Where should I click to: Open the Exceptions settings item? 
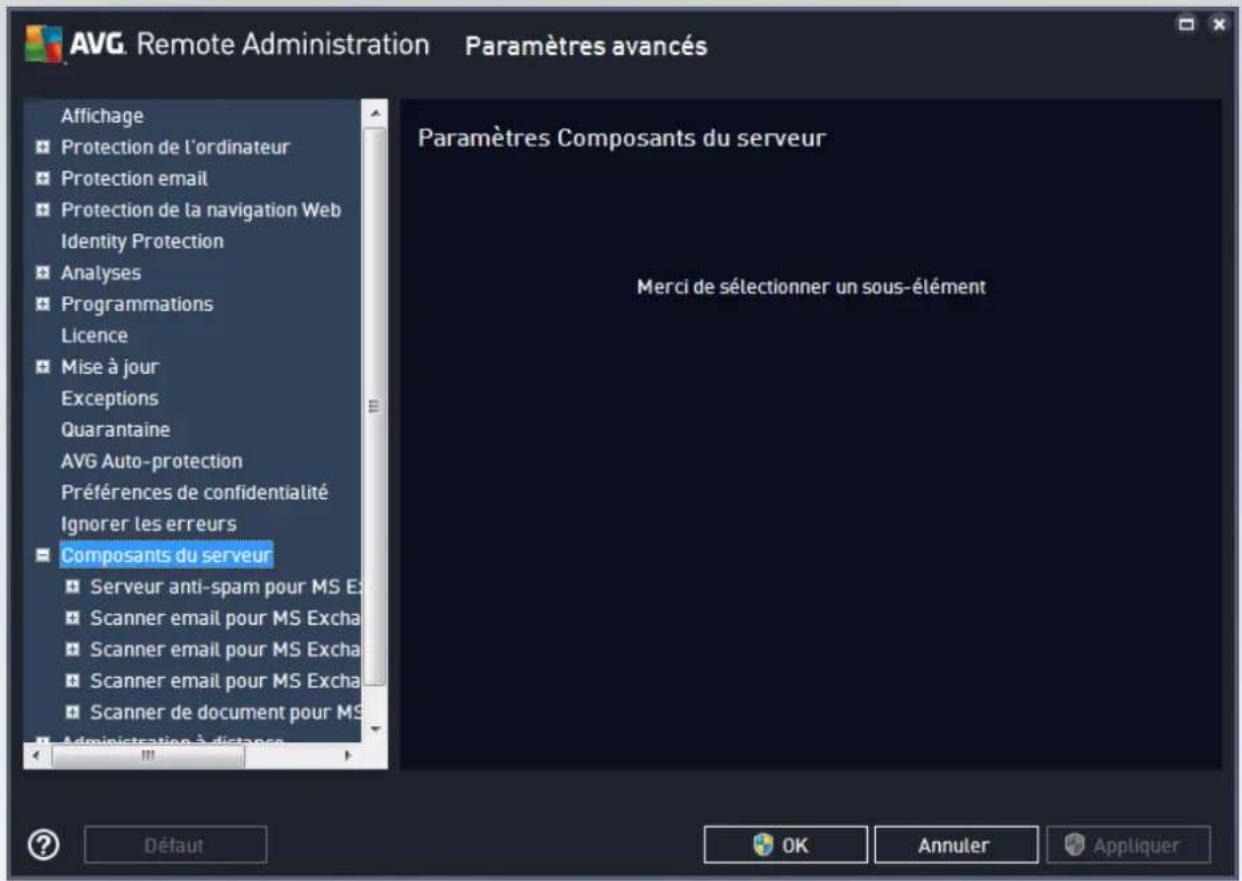(109, 398)
